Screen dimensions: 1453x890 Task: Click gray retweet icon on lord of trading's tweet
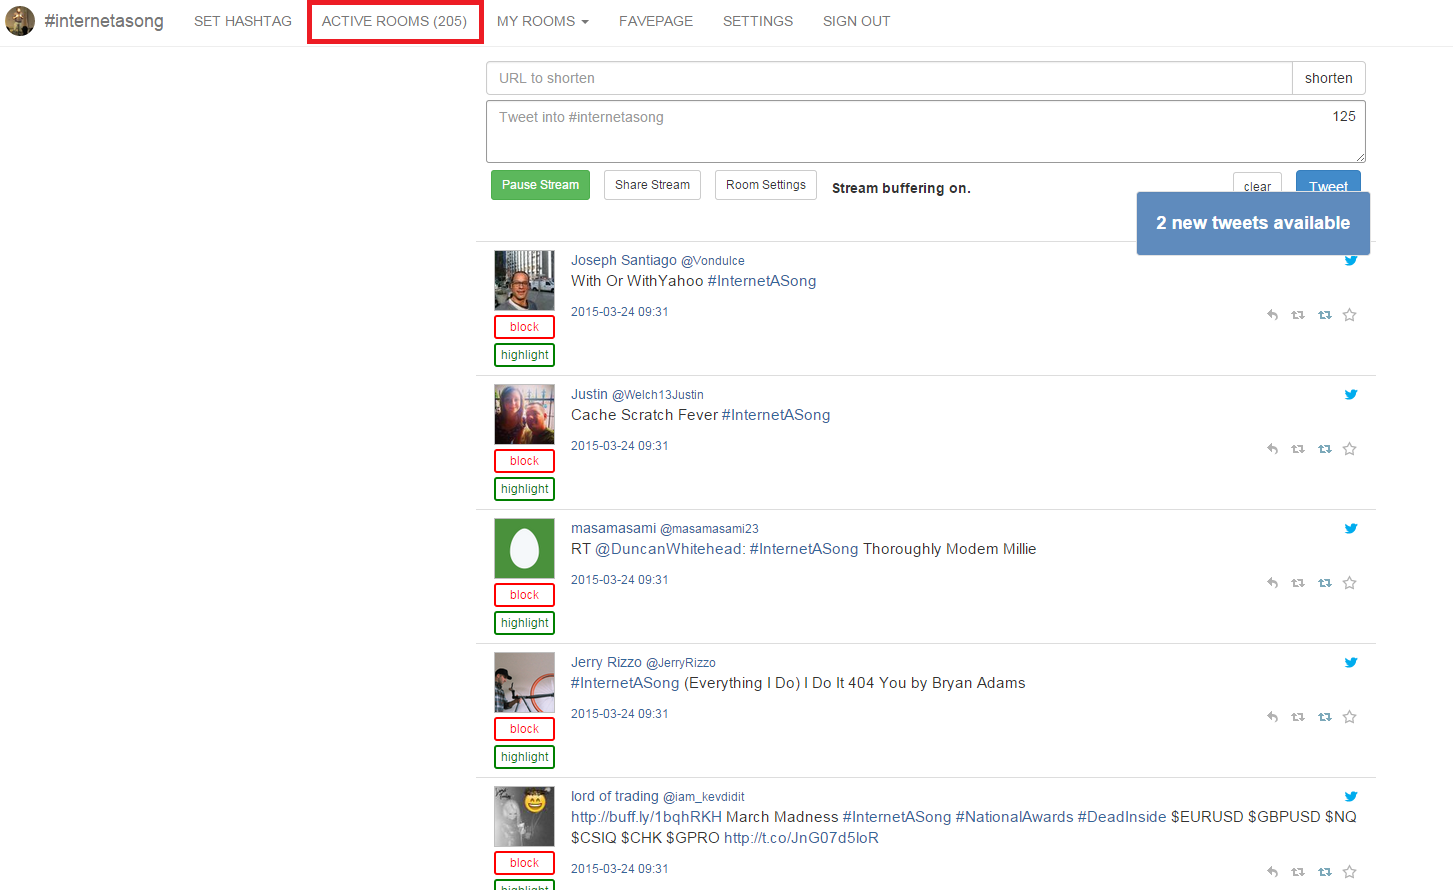pos(1298,872)
